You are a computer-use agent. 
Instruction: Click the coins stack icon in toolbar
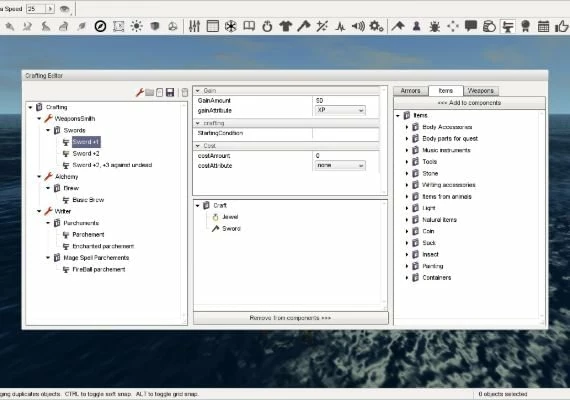489,26
